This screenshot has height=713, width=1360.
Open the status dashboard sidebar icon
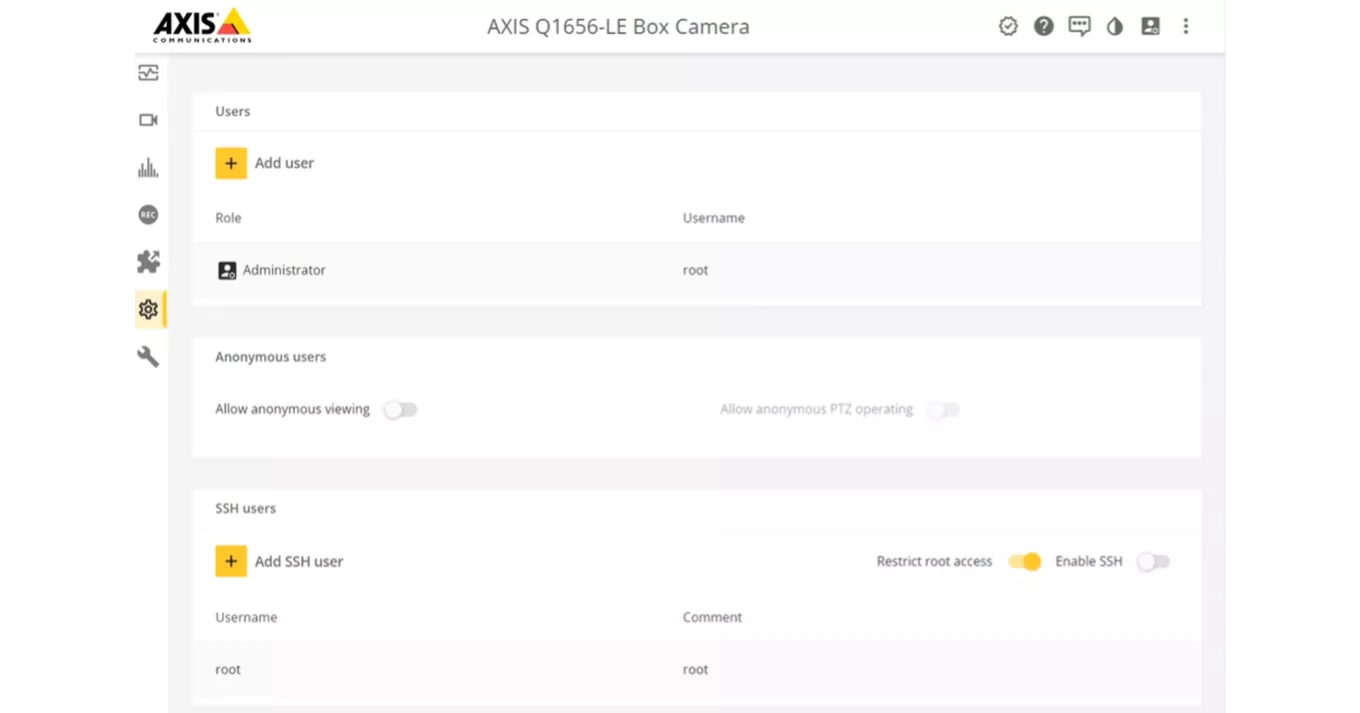[148, 73]
